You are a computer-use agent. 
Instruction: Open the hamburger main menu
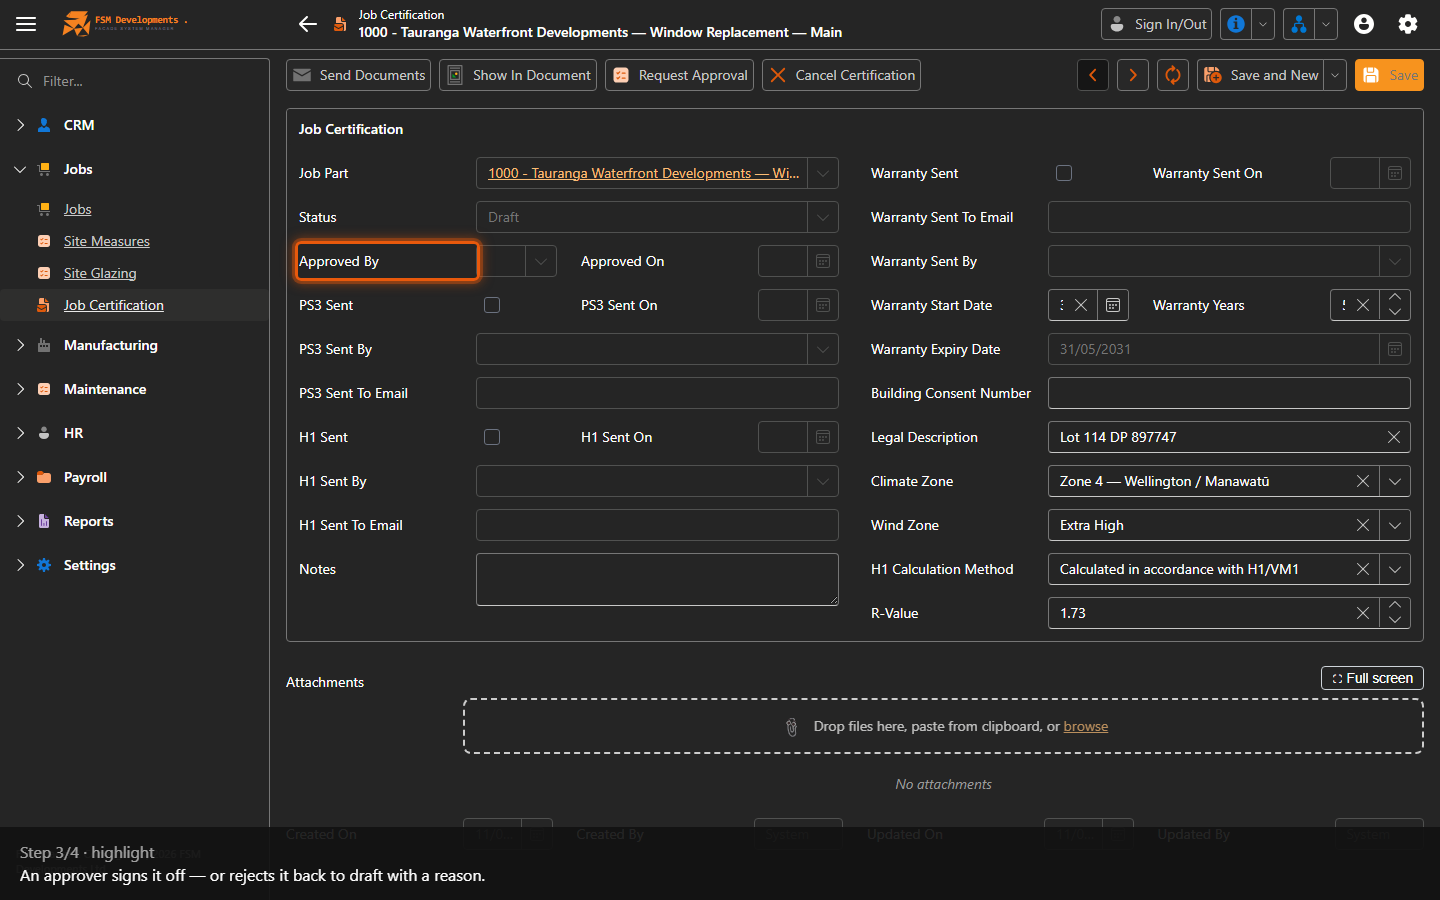click(x=26, y=24)
